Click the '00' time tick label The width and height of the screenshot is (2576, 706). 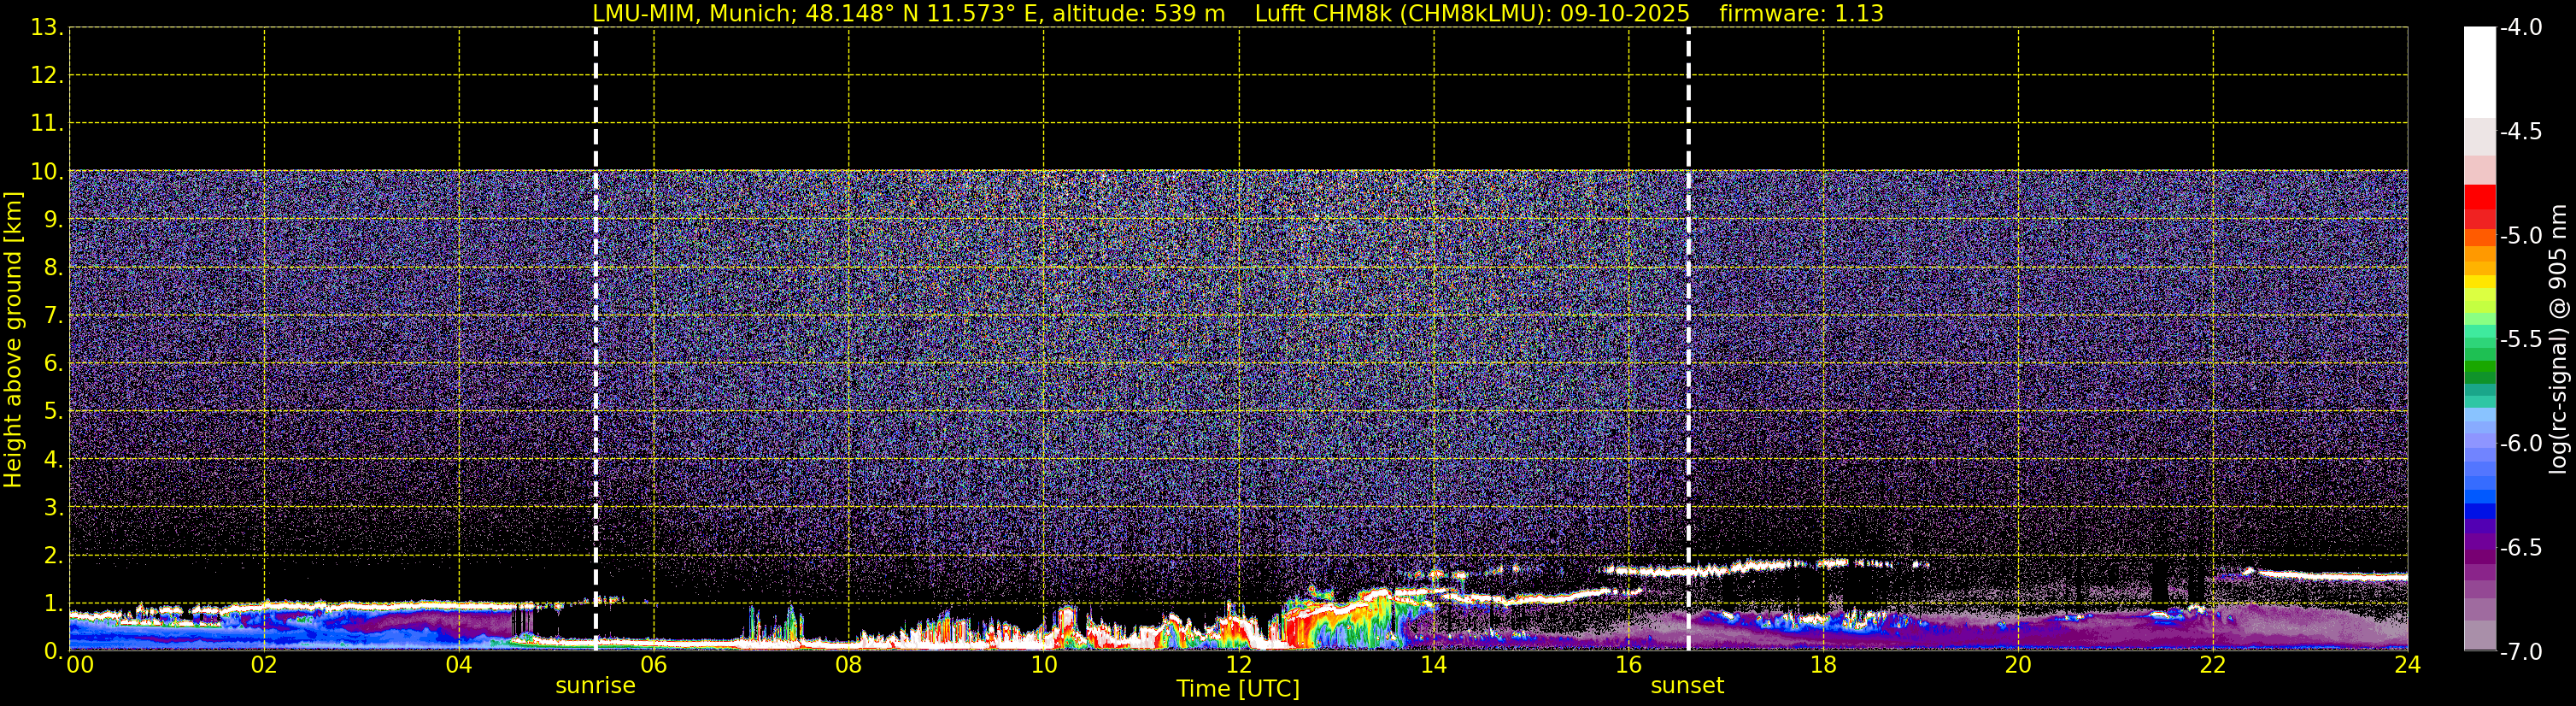pyautogui.click(x=80, y=665)
